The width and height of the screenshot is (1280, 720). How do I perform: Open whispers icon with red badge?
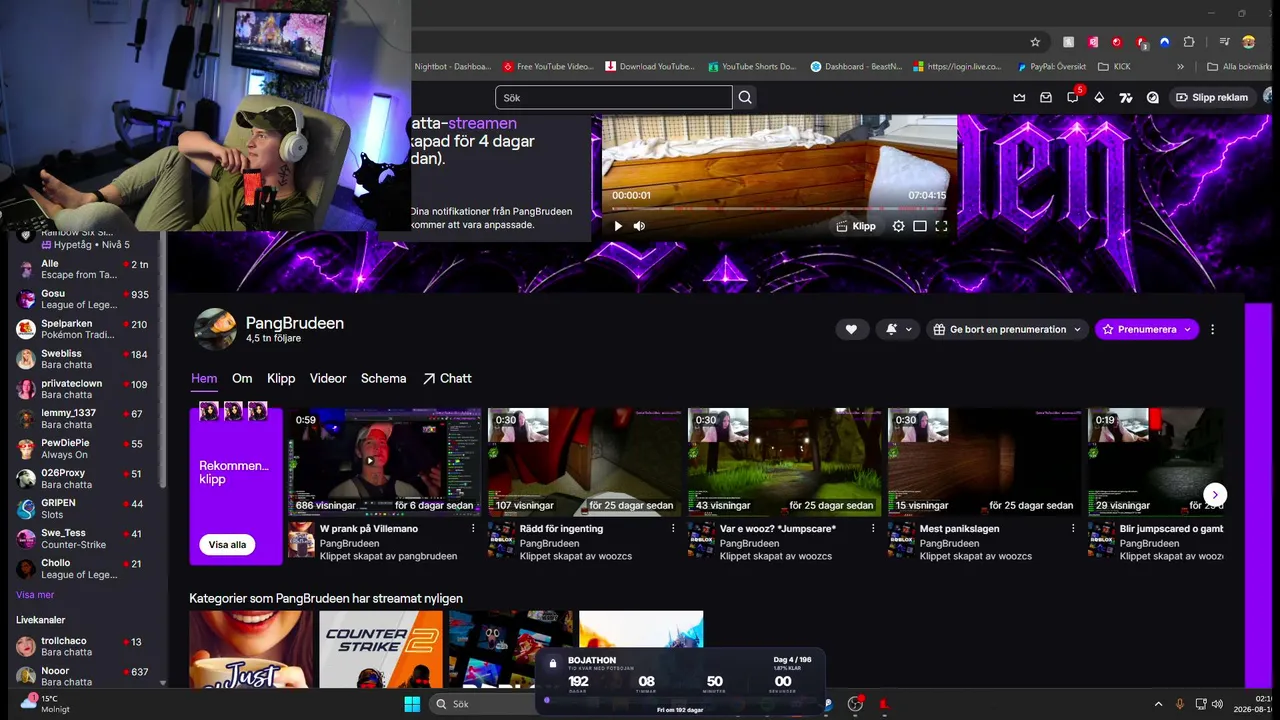pos(1073,97)
